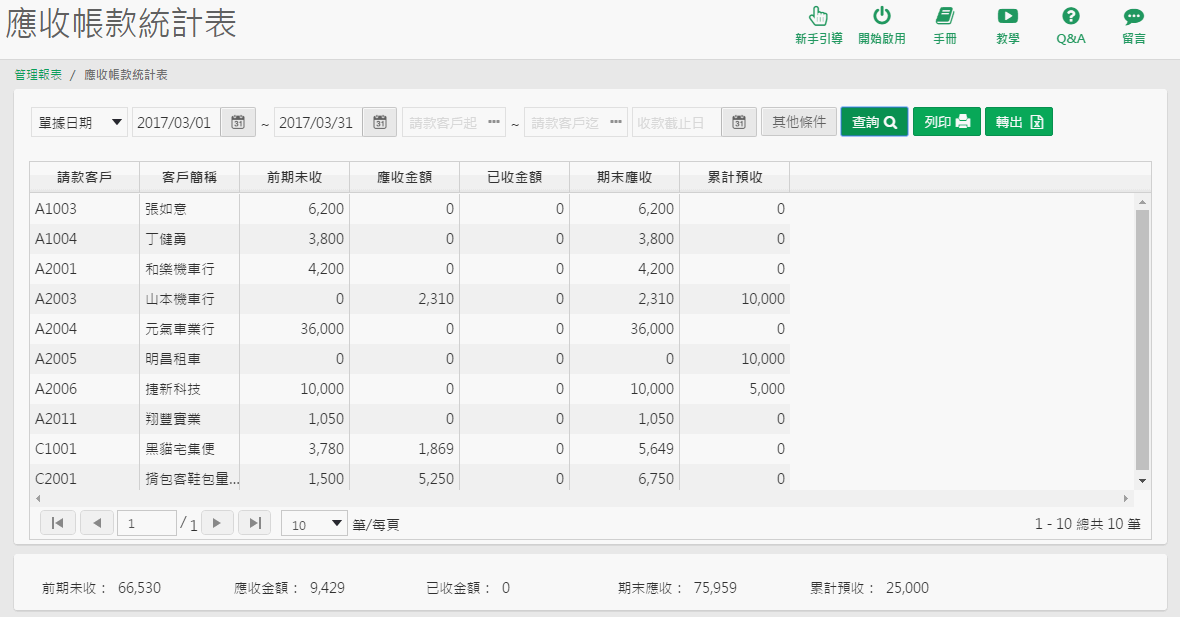Select customer row A1003

409,208
